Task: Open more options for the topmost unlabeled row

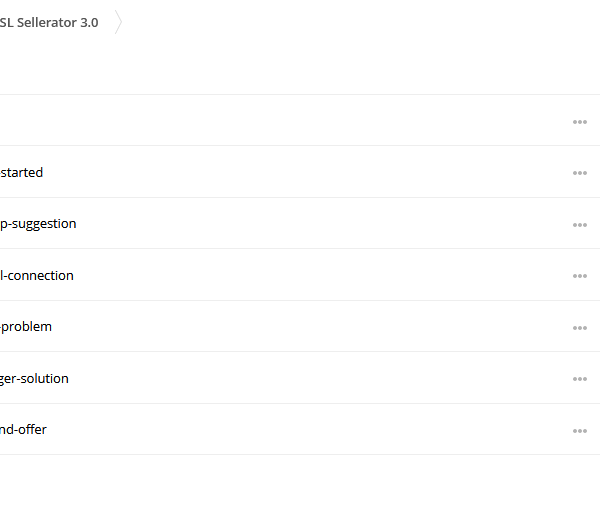Action: pos(580,122)
